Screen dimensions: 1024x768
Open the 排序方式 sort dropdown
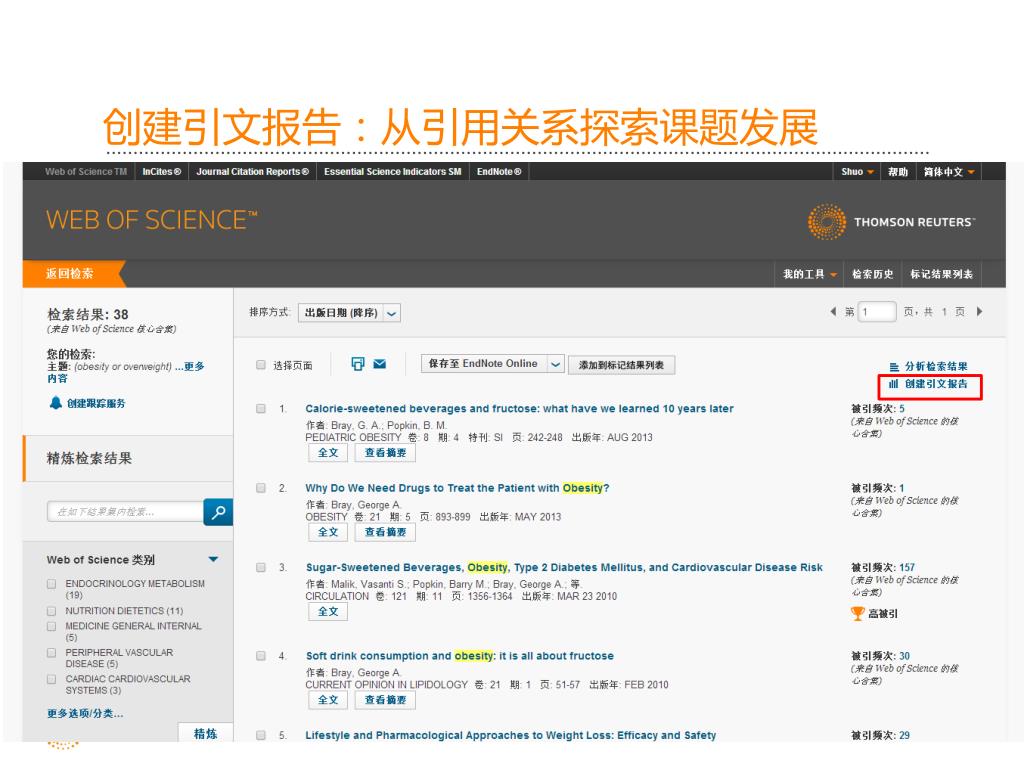349,313
